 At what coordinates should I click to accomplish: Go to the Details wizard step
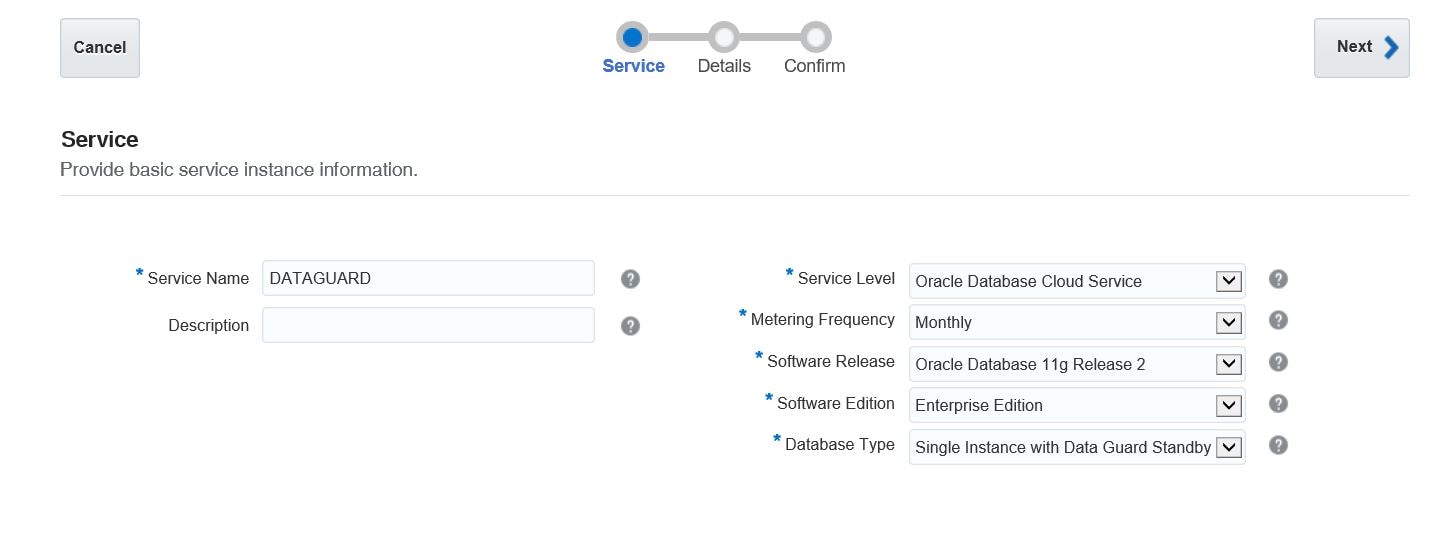tap(724, 66)
